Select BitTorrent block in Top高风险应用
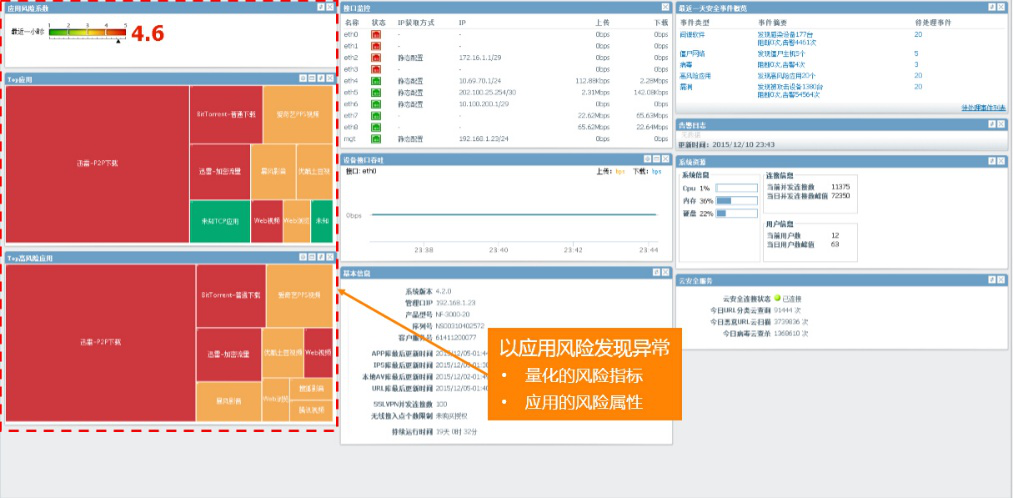 click(x=230, y=296)
